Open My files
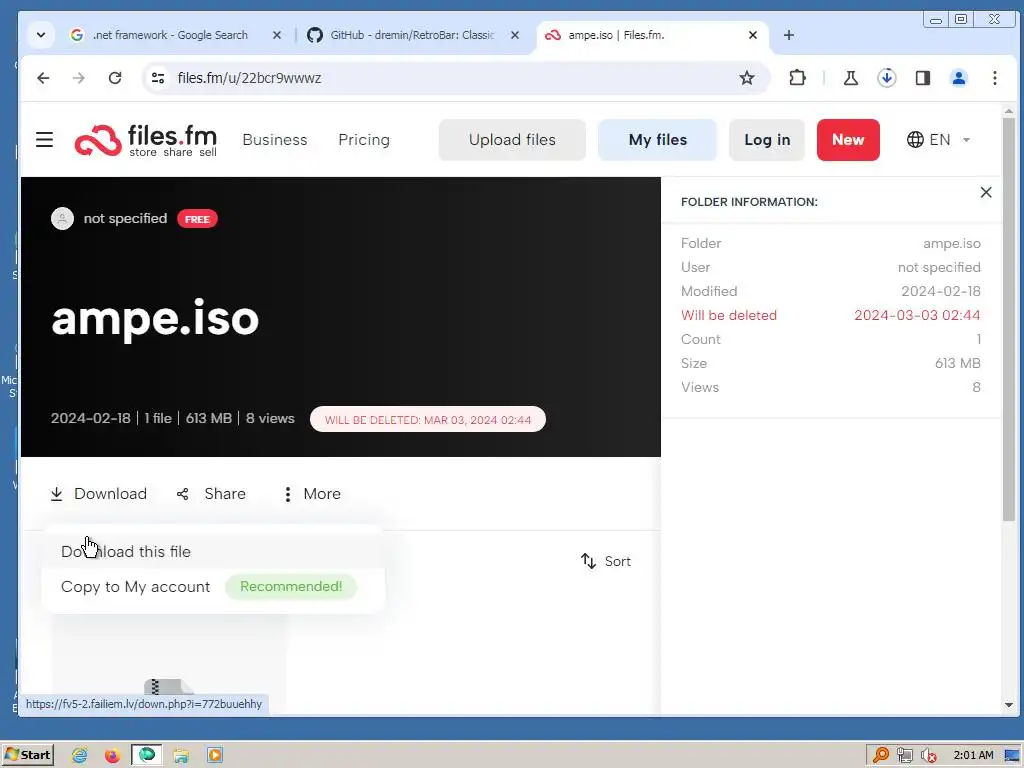This screenshot has width=1024, height=768. pyautogui.click(x=658, y=140)
